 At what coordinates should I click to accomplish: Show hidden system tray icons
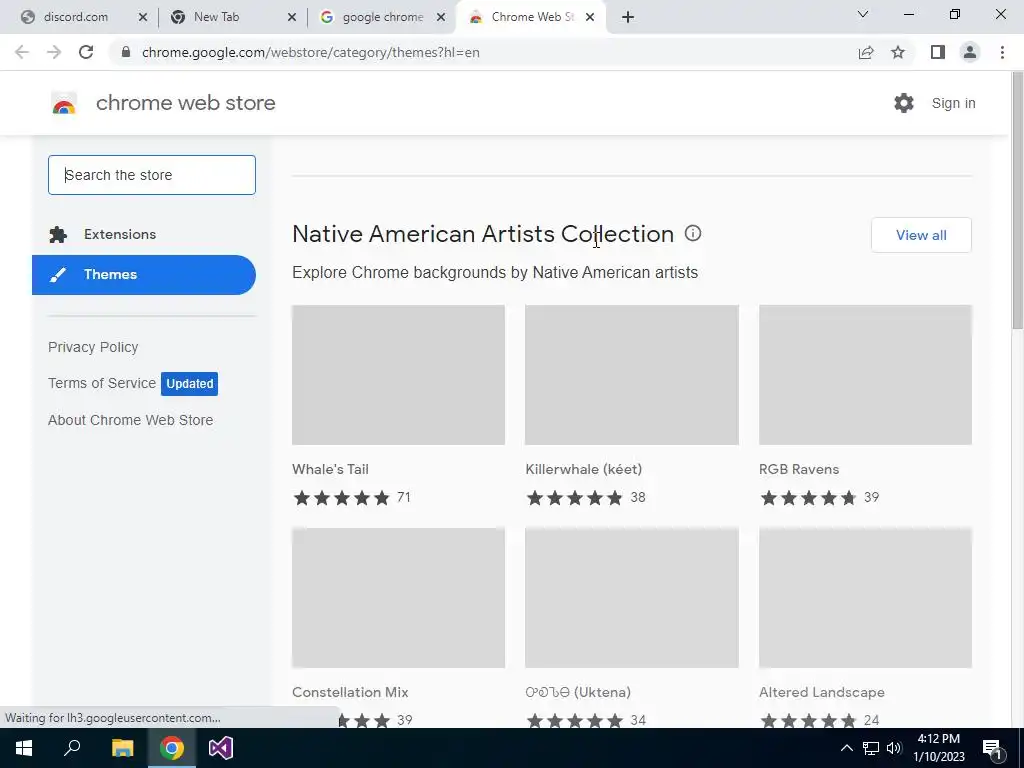846,748
